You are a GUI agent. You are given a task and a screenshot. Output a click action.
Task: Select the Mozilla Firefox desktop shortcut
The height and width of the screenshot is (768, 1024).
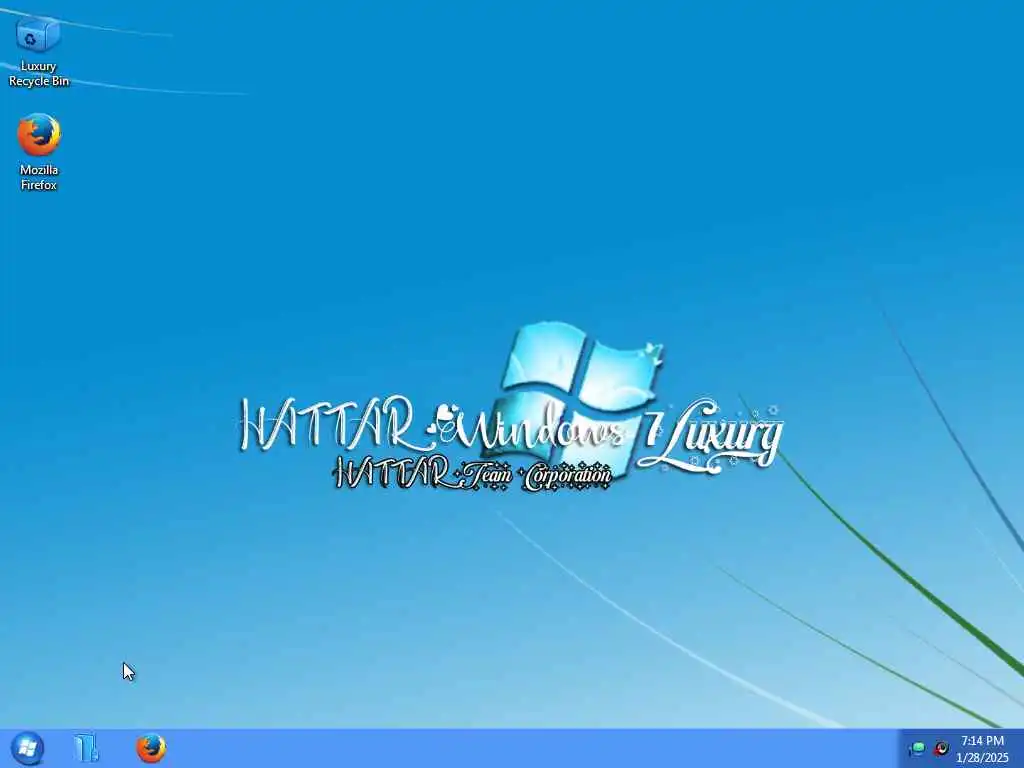[39, 152]
